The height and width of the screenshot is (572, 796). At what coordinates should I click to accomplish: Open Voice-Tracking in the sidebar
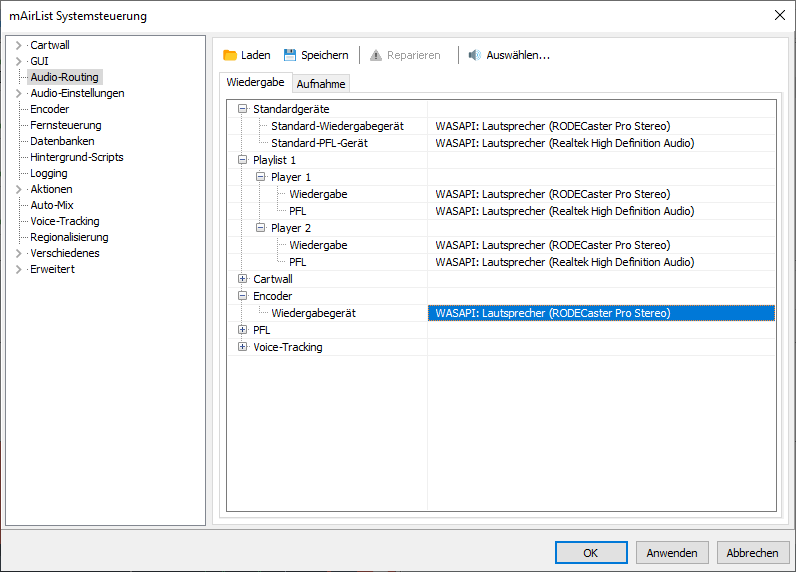64,221
